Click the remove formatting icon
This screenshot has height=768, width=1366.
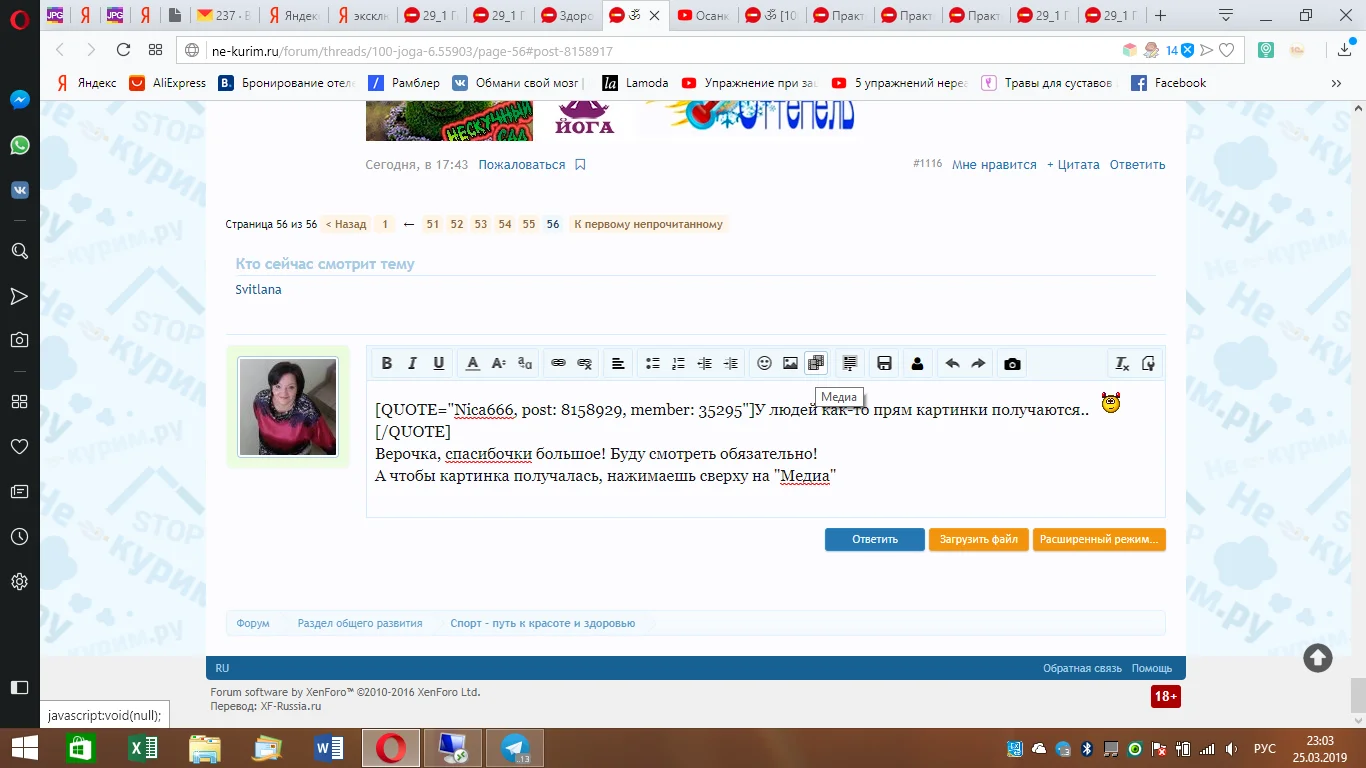click(x=1122, y=364)
